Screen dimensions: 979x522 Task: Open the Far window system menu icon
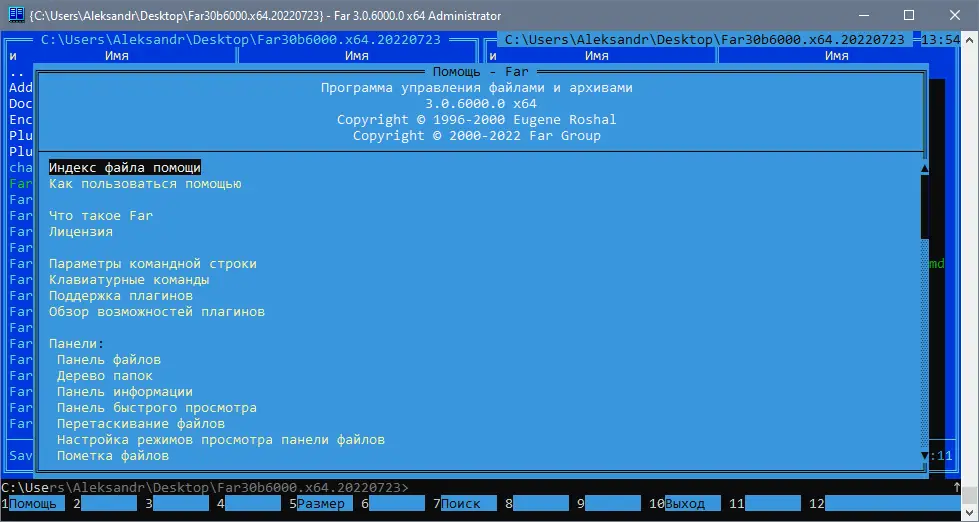[x=16, y=15]
